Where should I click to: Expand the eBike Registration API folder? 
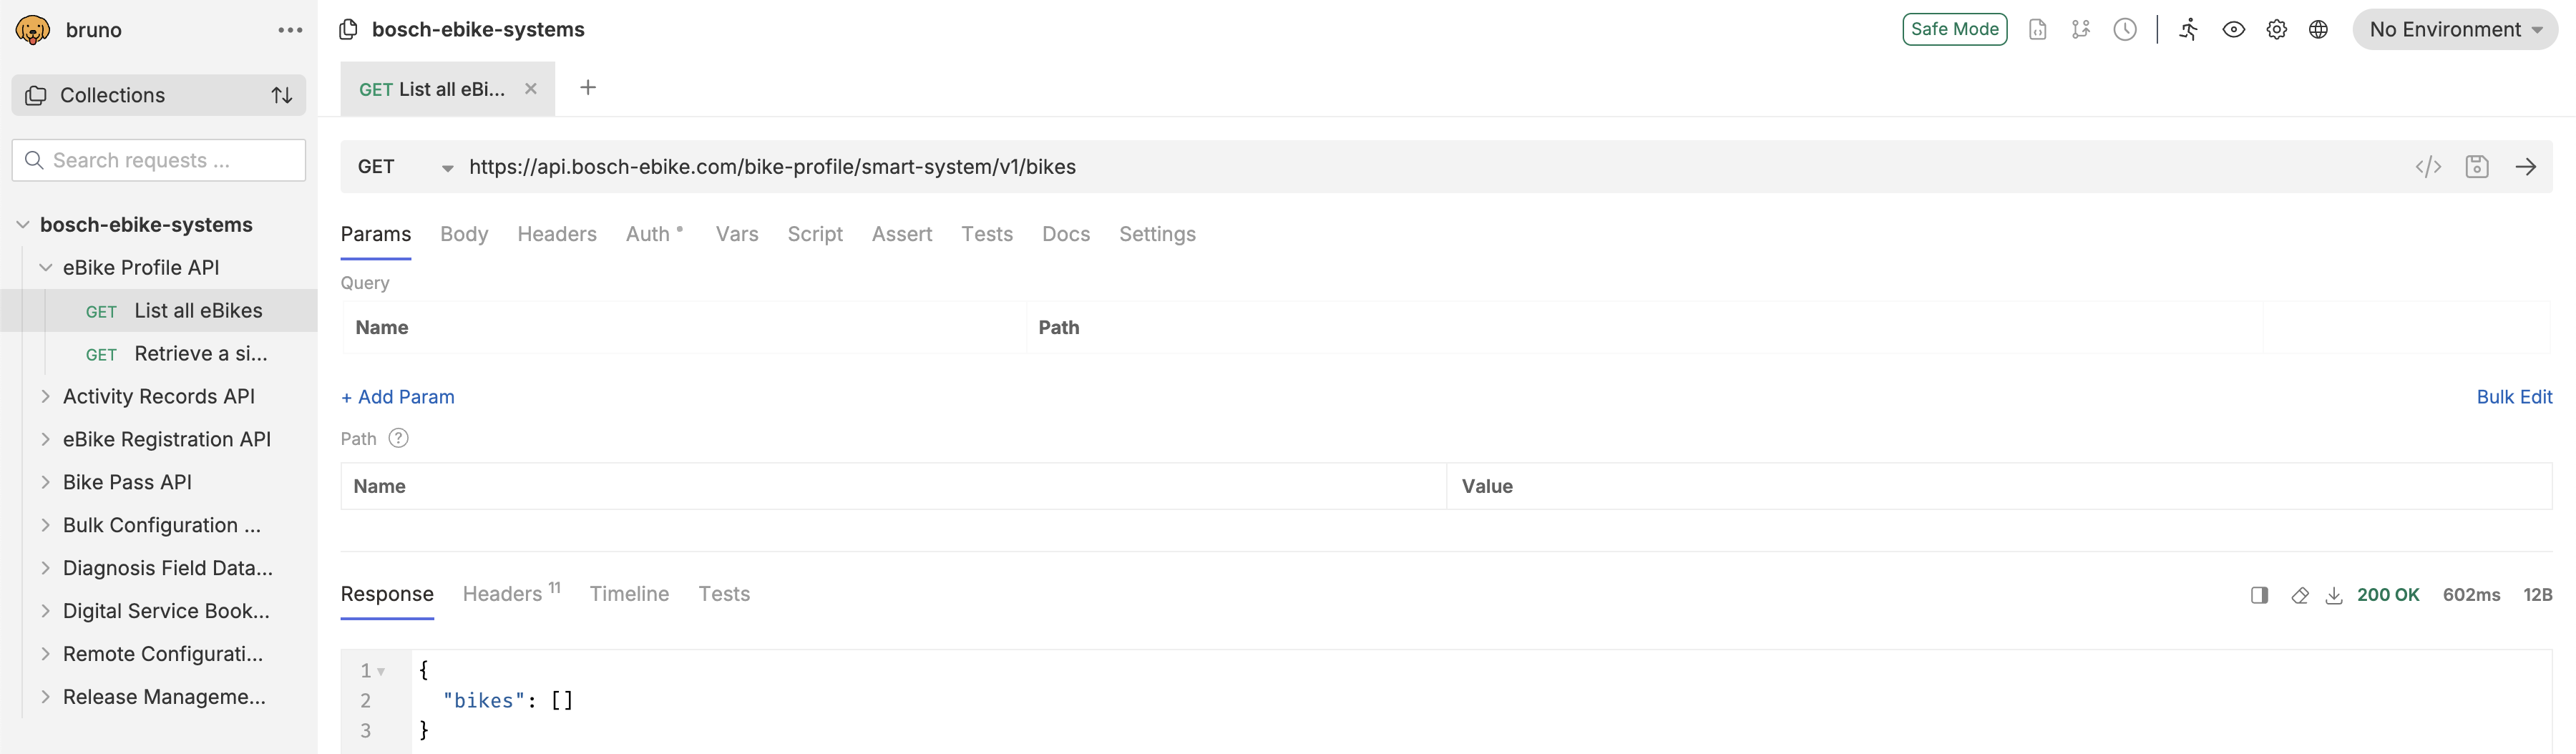(x=46, y=439)
